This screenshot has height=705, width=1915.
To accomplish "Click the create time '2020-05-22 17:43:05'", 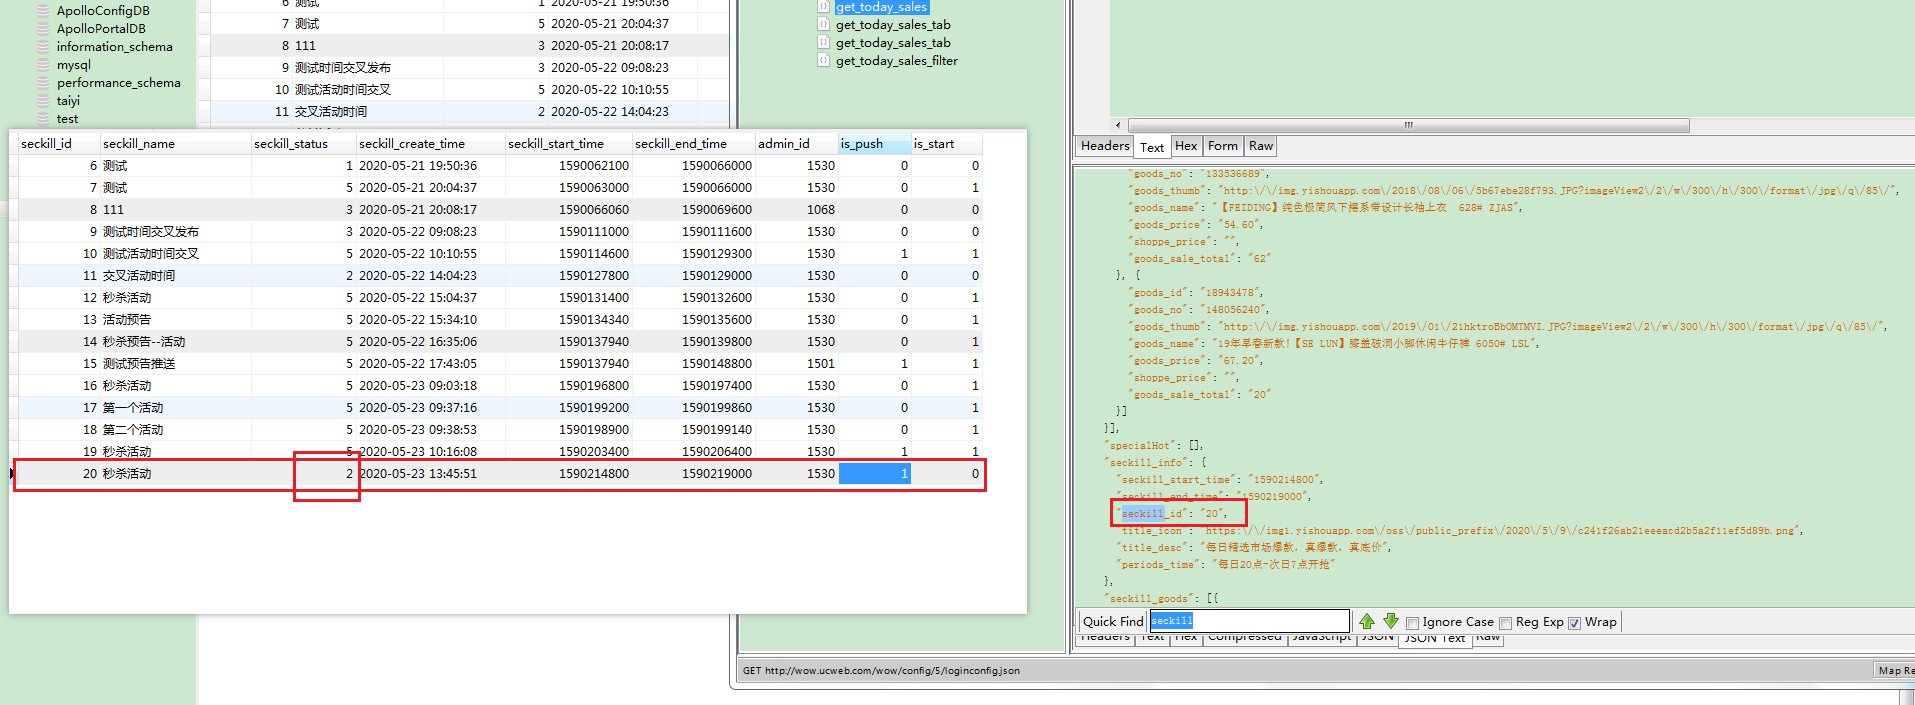I will tap(431, 364).
